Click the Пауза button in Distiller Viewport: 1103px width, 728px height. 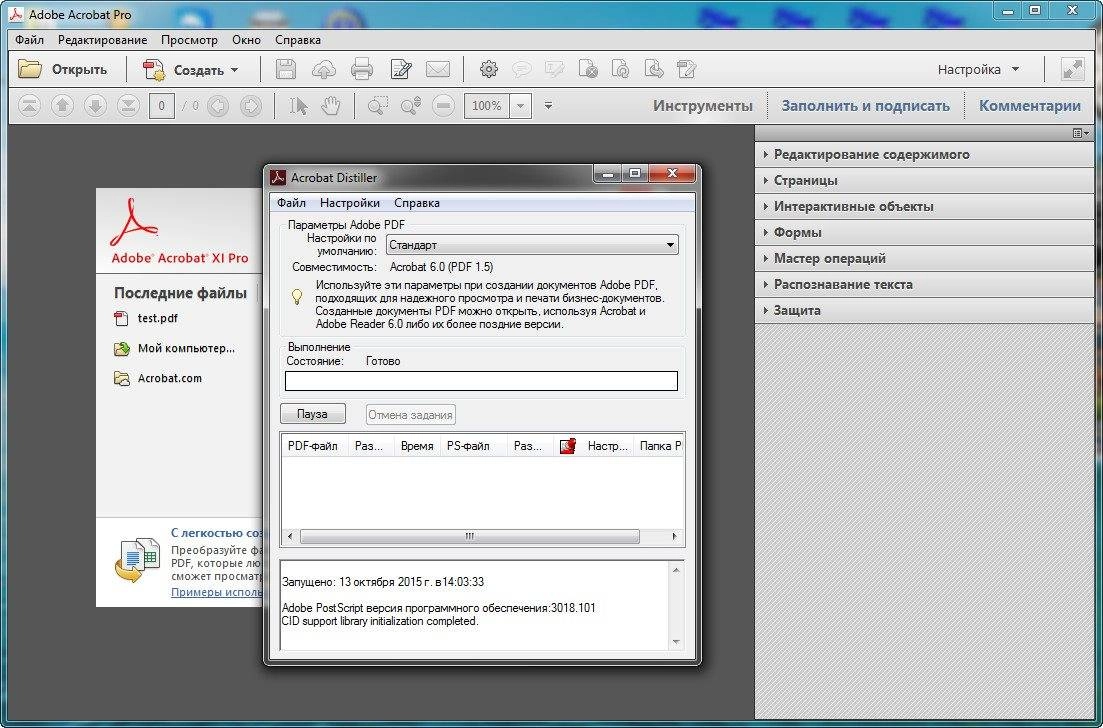312,414
